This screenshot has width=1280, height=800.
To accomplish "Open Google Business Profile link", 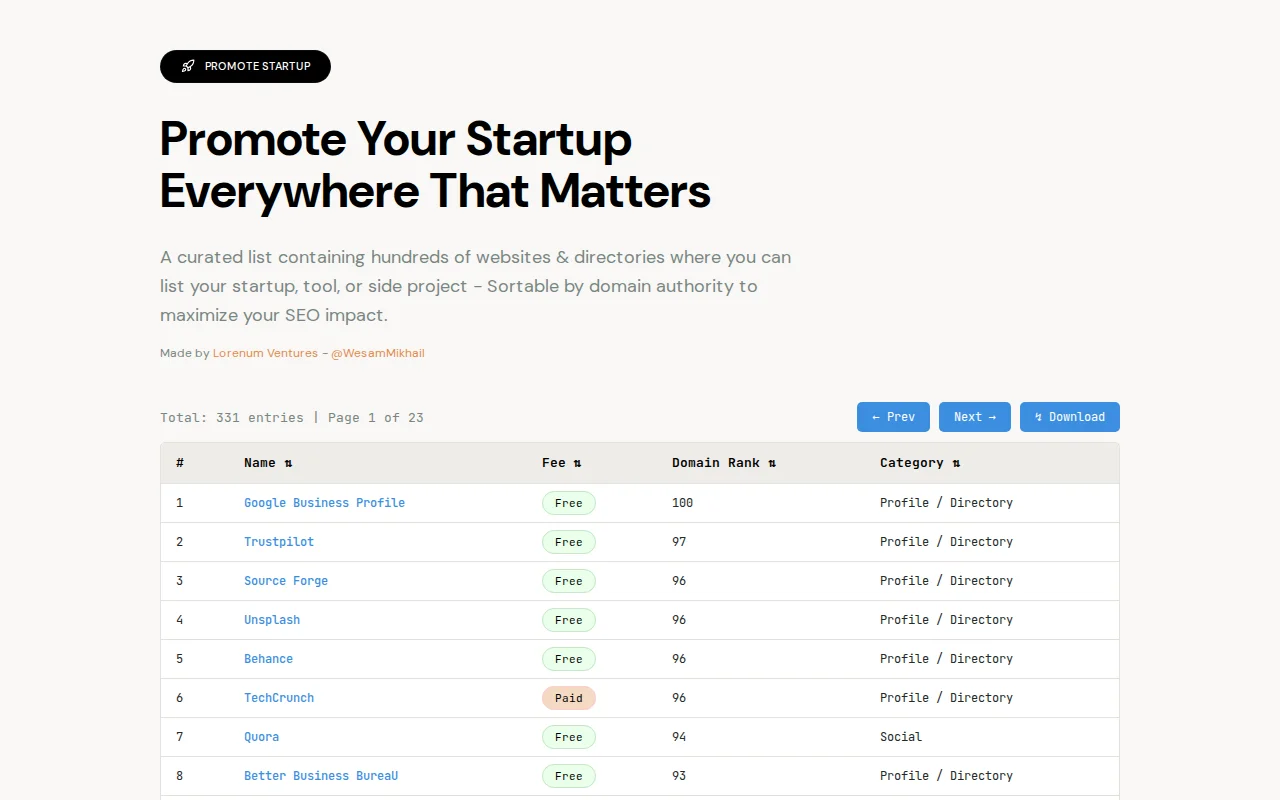I will (x=325, y=503).
